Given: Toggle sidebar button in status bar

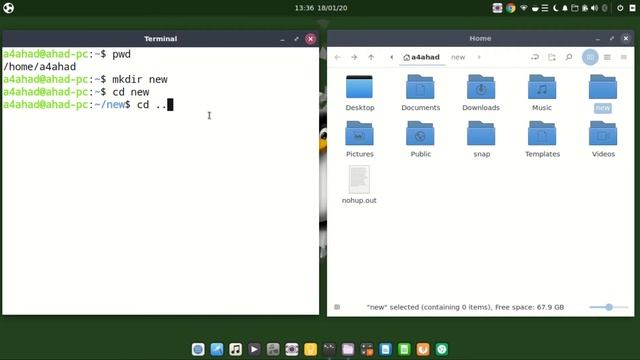Looking at the screenshot, I should [337, 307].
